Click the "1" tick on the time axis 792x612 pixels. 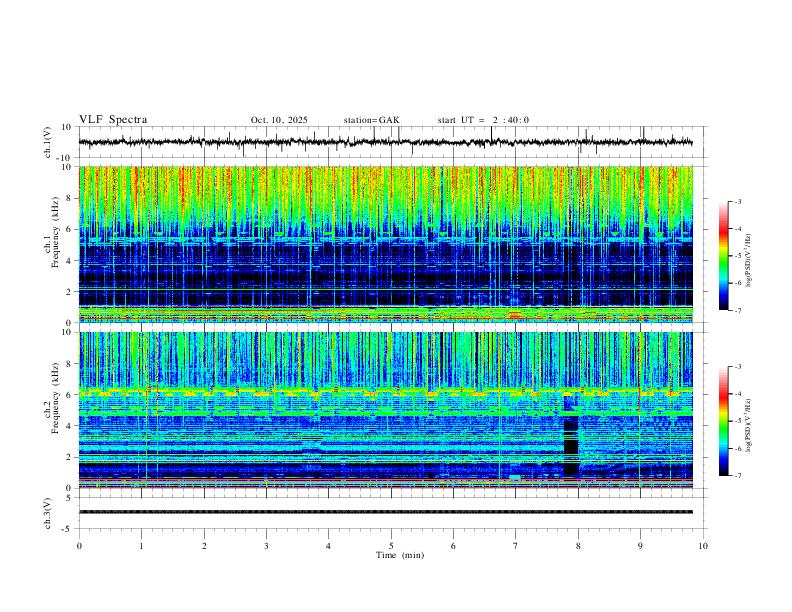[x=141, y=546]
